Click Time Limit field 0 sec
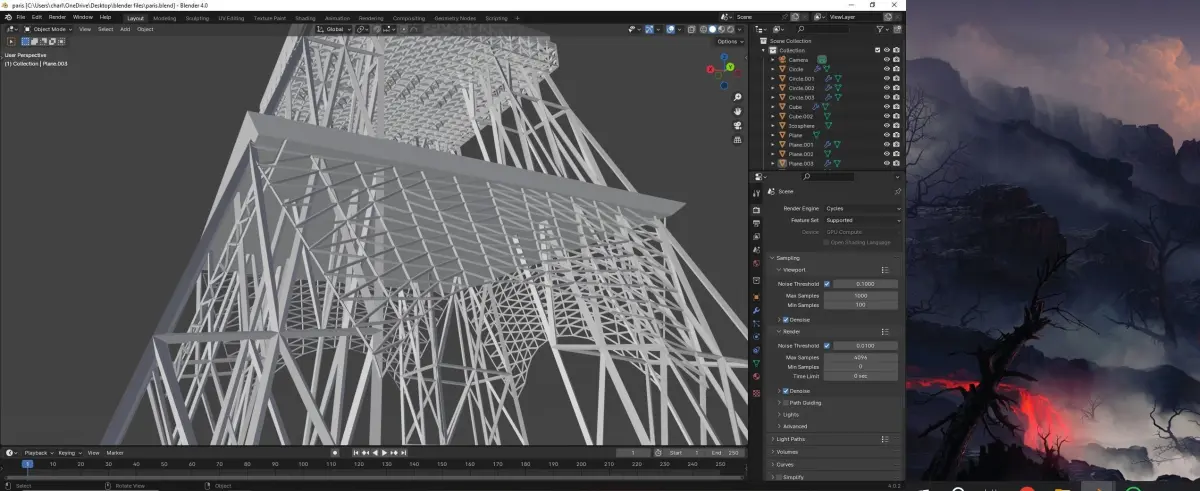 (861, 376)
